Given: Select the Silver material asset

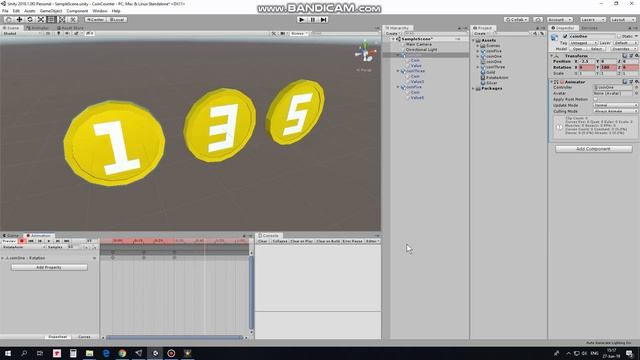Looking at the screenshot, I should [x=491, y=83].
